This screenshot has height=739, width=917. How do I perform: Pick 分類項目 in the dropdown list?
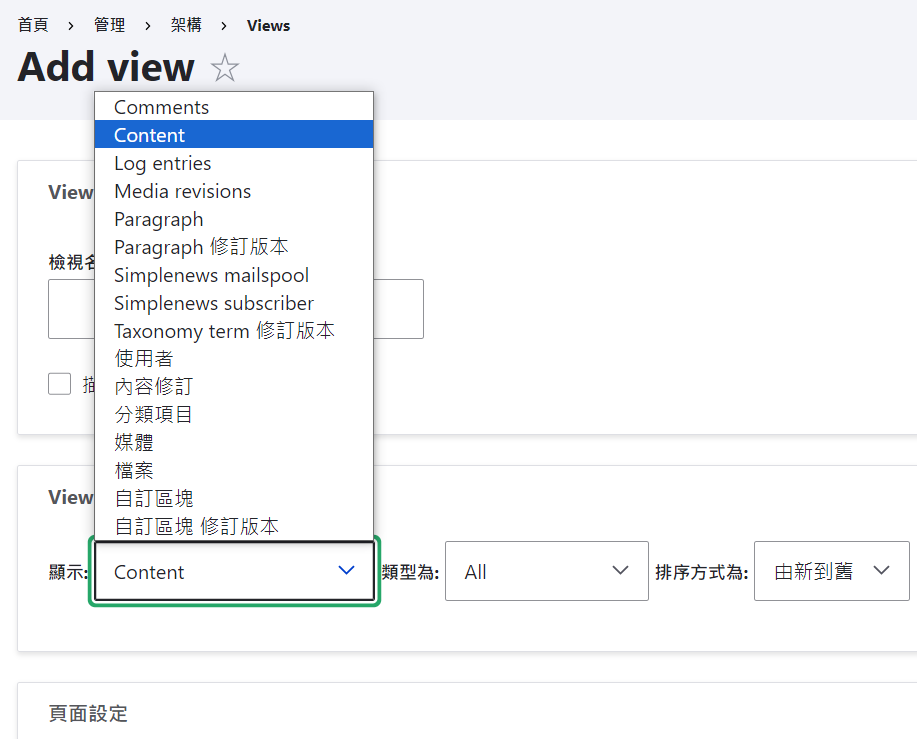[153, 414]
